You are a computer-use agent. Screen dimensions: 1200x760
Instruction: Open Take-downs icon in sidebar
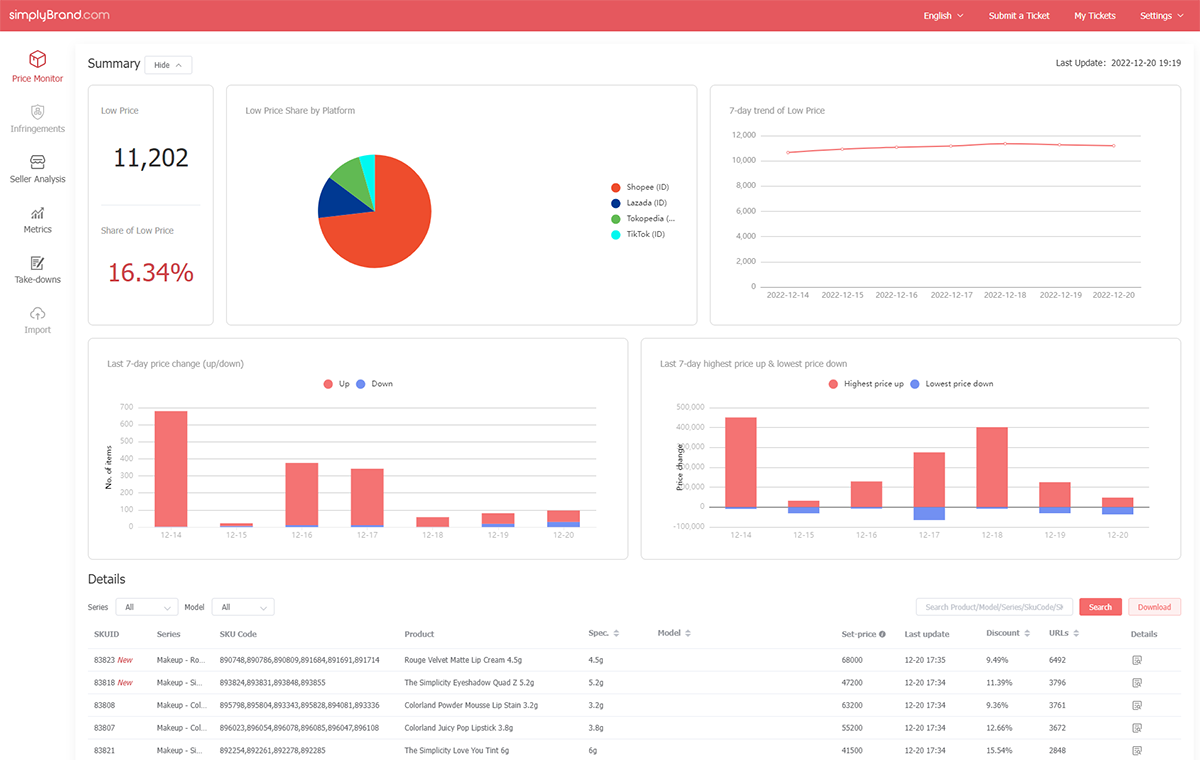(x=37, y=263)
